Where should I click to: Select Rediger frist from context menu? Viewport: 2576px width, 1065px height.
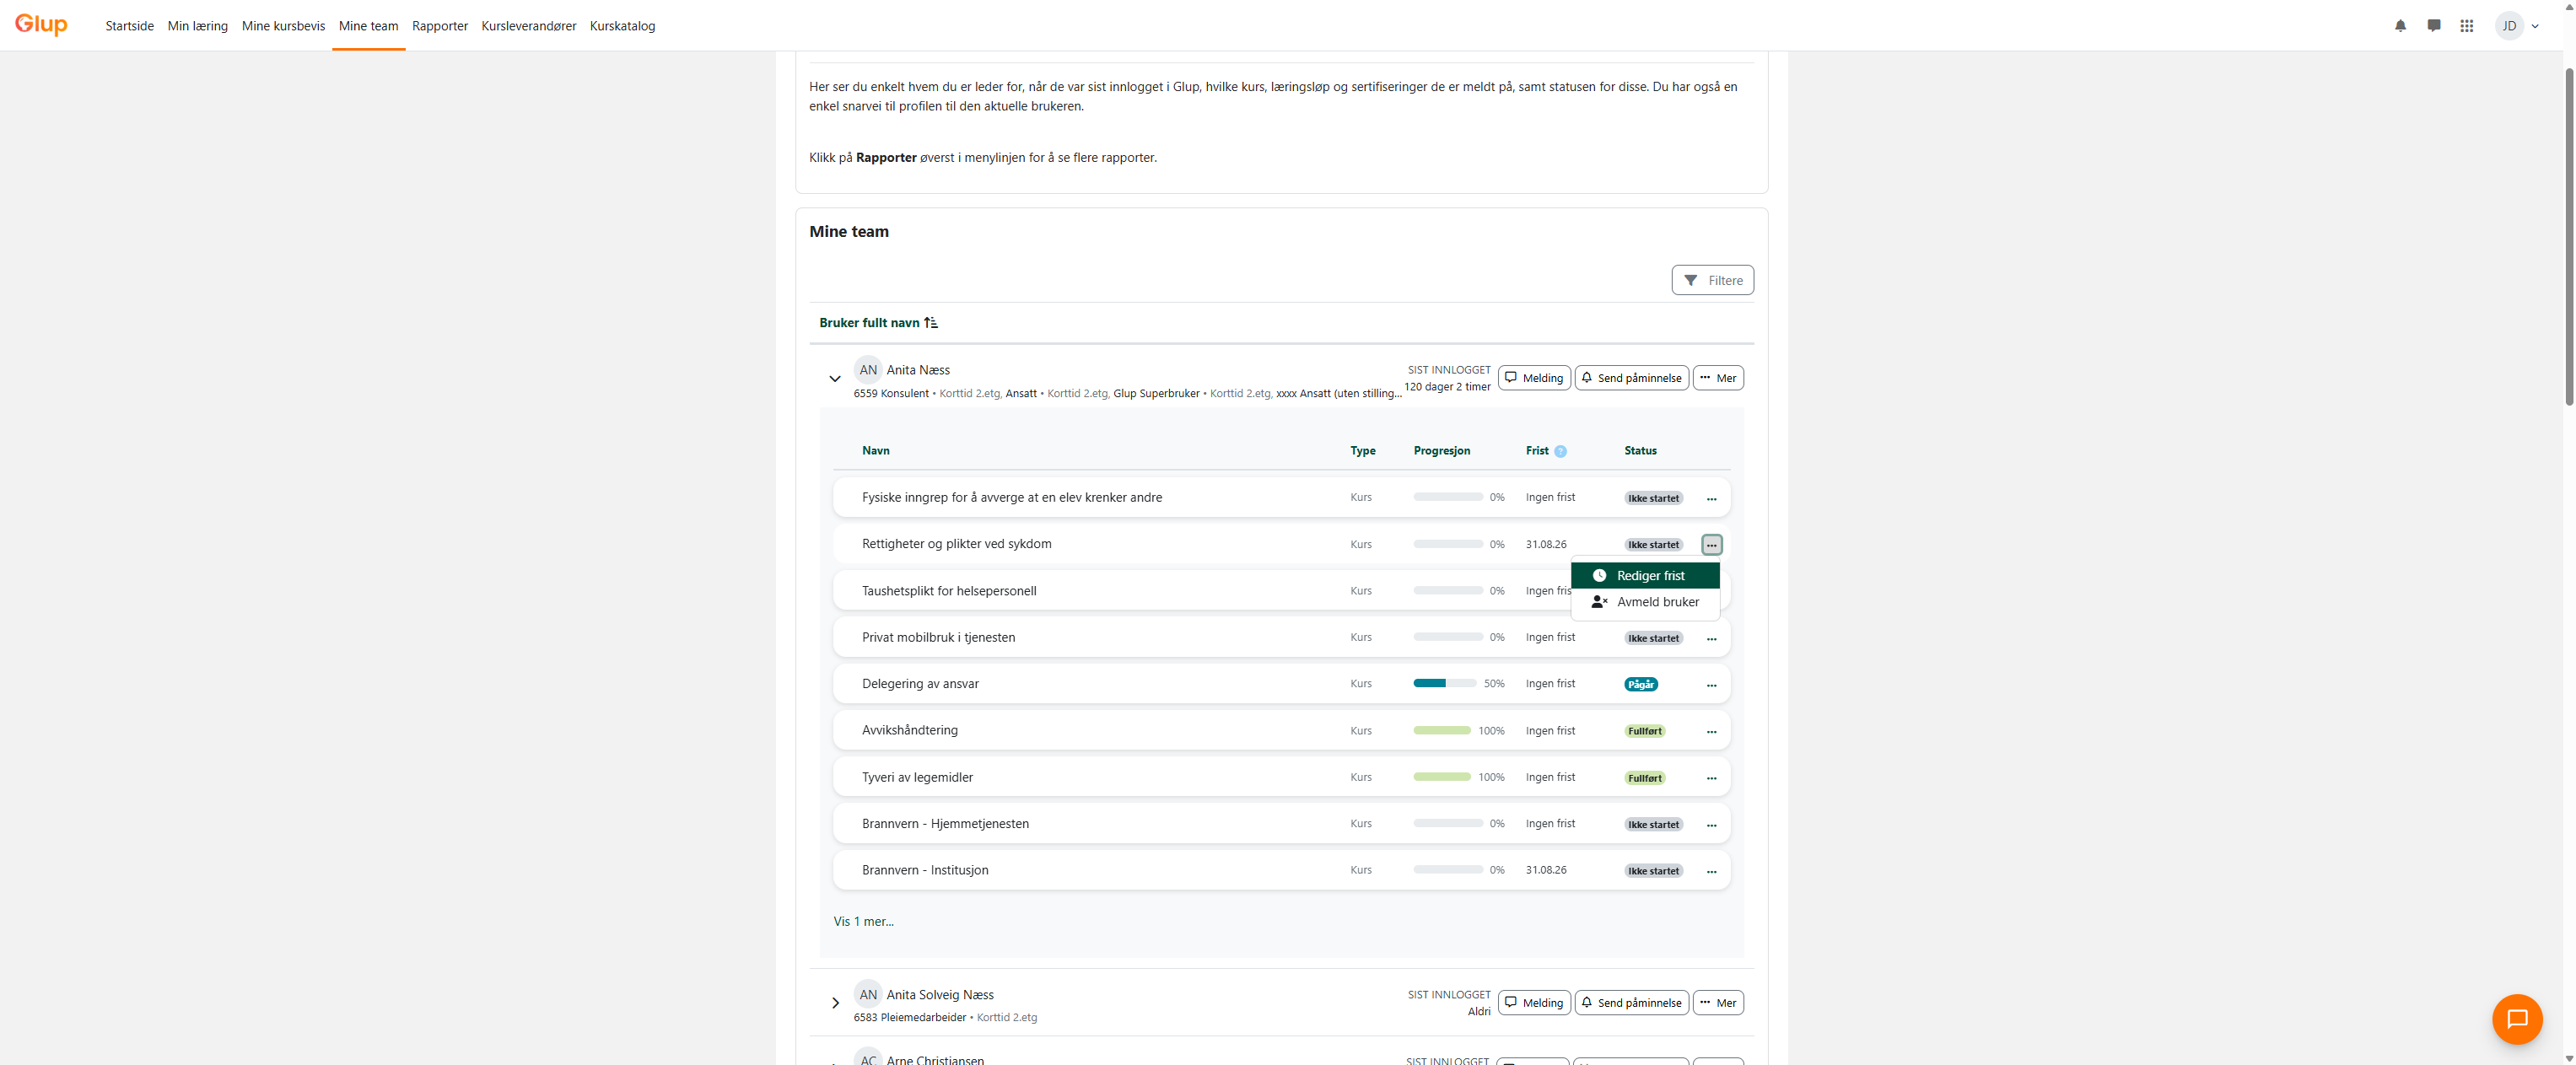[x=1645, y=576]
